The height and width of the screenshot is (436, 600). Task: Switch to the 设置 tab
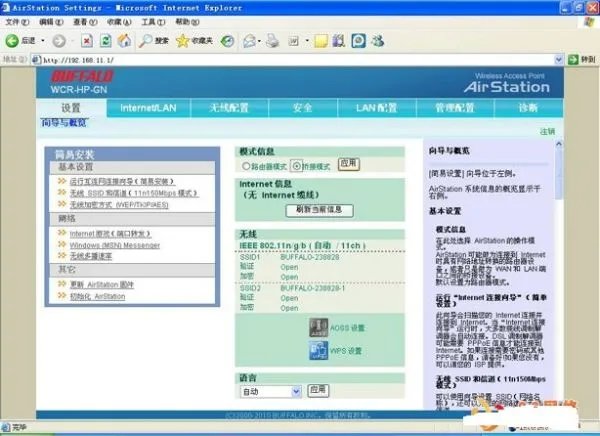pos(71,108)
